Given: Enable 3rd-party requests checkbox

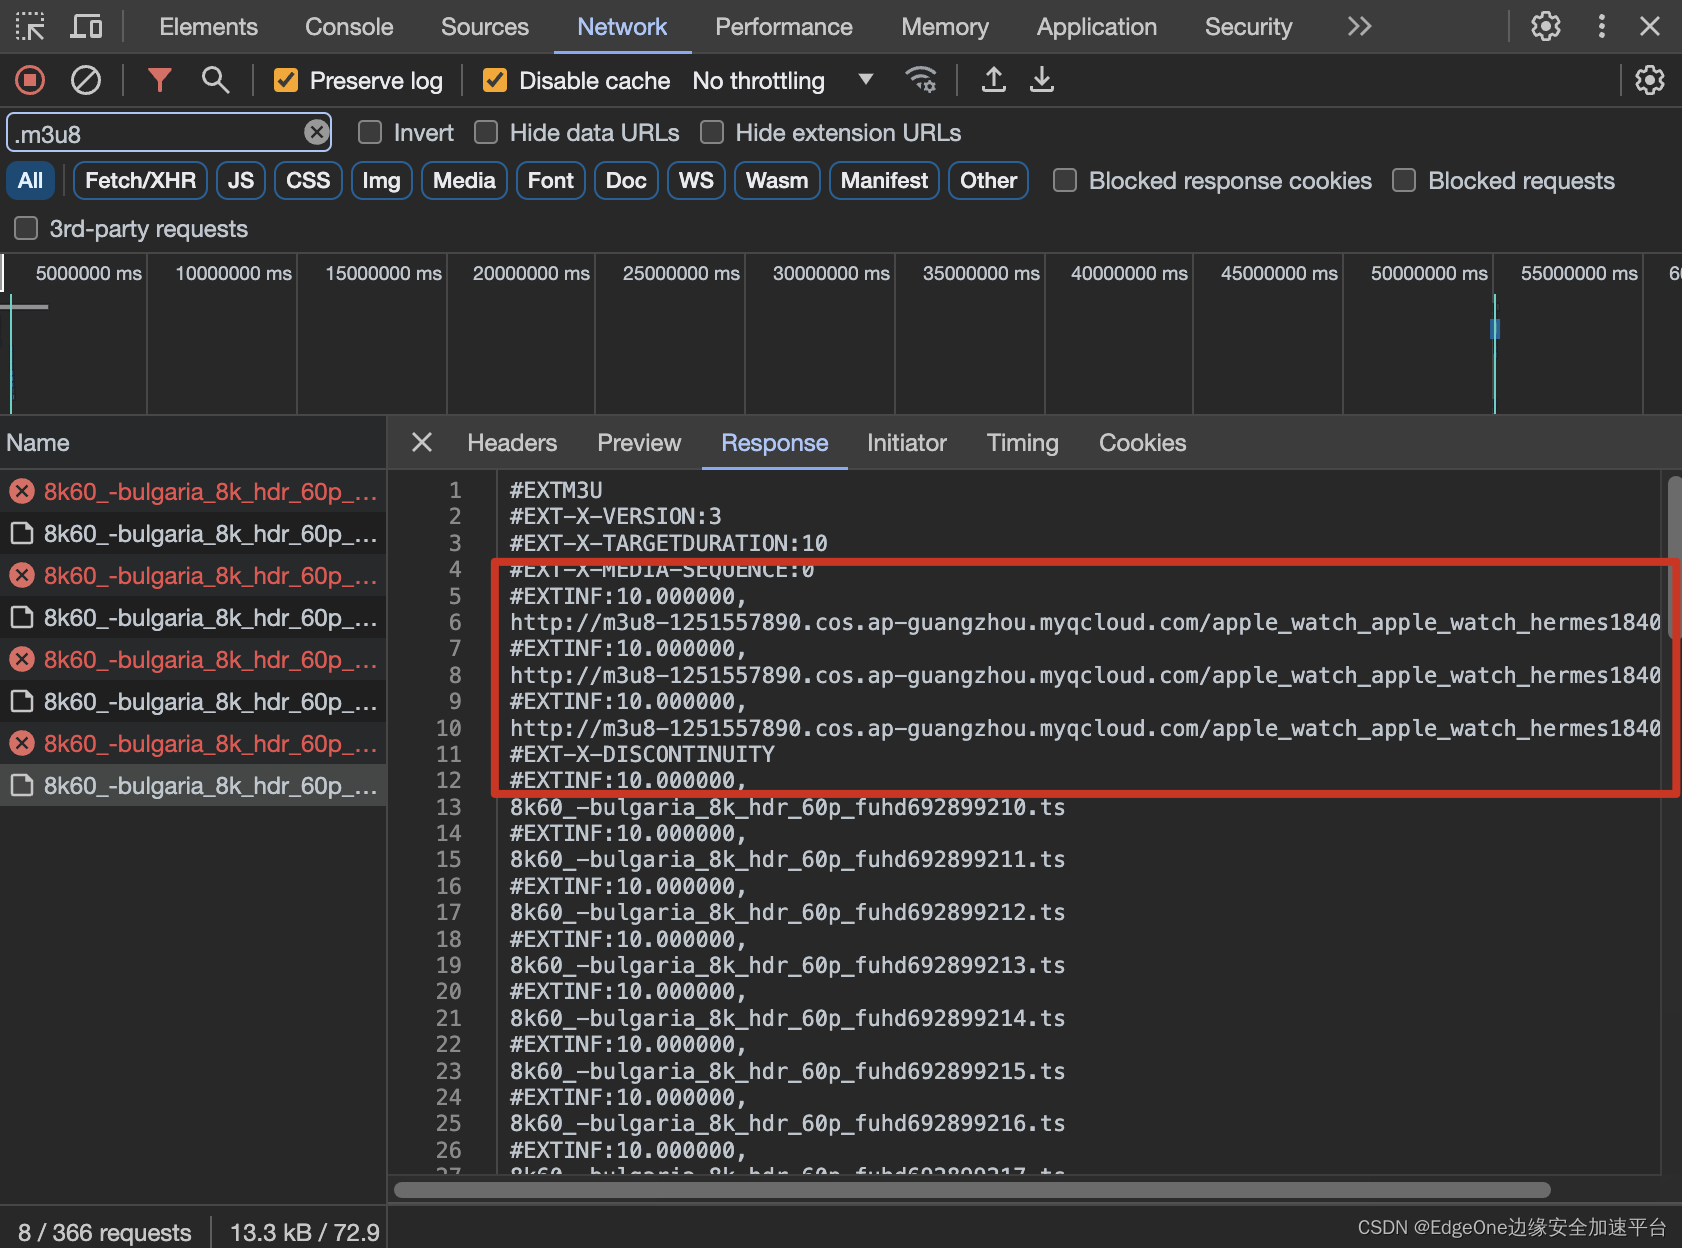Looking at the screenshot, I should [26, 228].
